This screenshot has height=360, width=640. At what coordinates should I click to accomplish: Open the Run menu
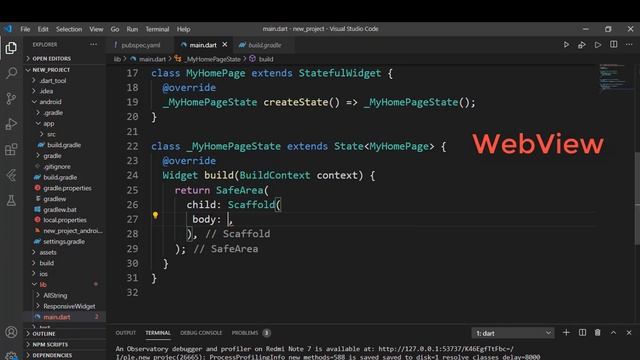132,29
